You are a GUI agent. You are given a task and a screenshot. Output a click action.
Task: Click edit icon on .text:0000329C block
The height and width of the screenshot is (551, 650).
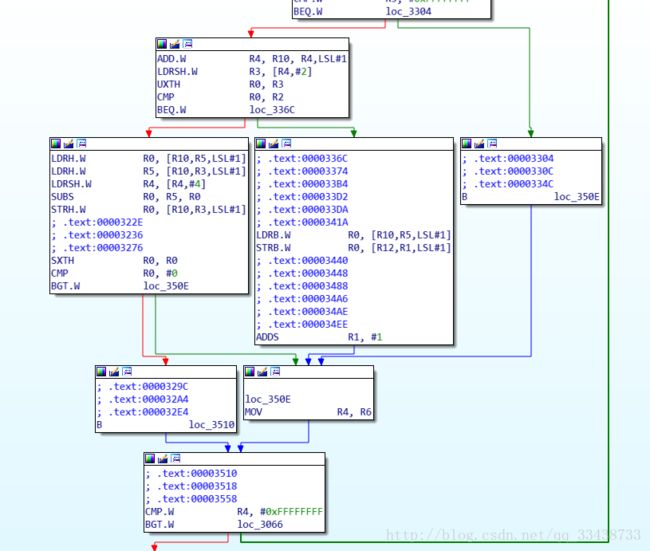click(114, 372)
